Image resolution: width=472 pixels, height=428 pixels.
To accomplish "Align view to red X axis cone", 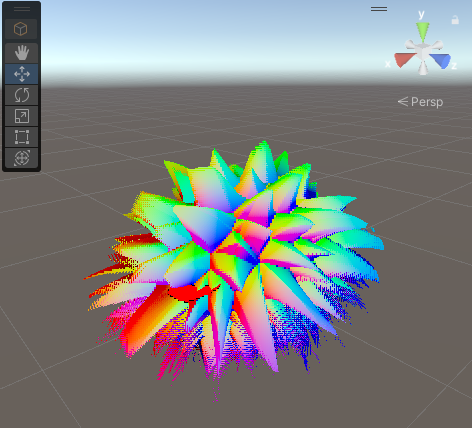I will [x=404, y=59].
